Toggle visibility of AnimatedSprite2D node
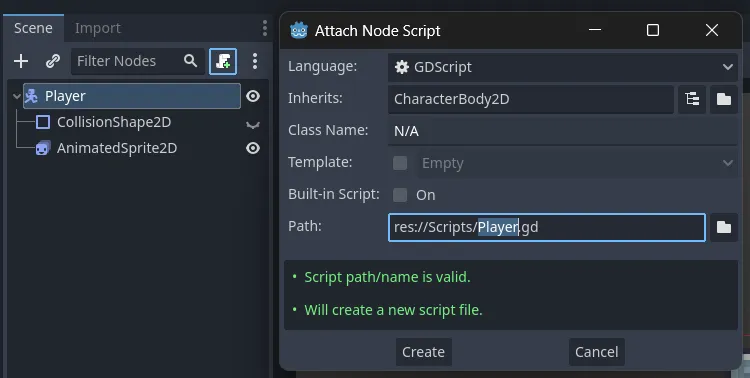Screen dimensions: 750x378 (253, 148)
